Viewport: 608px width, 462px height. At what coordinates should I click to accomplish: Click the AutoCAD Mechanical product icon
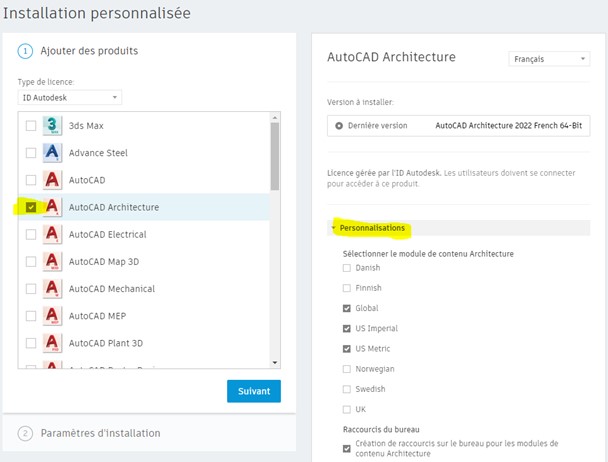tap(52, 289)
